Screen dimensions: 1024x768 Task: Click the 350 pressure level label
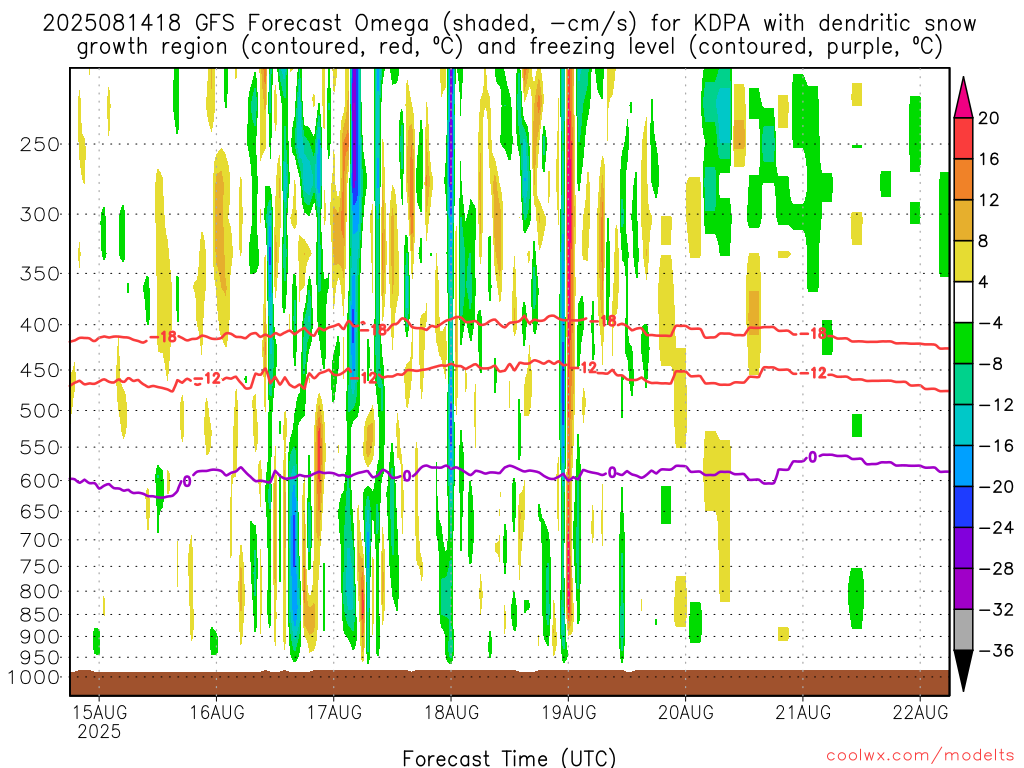point(40,273)
